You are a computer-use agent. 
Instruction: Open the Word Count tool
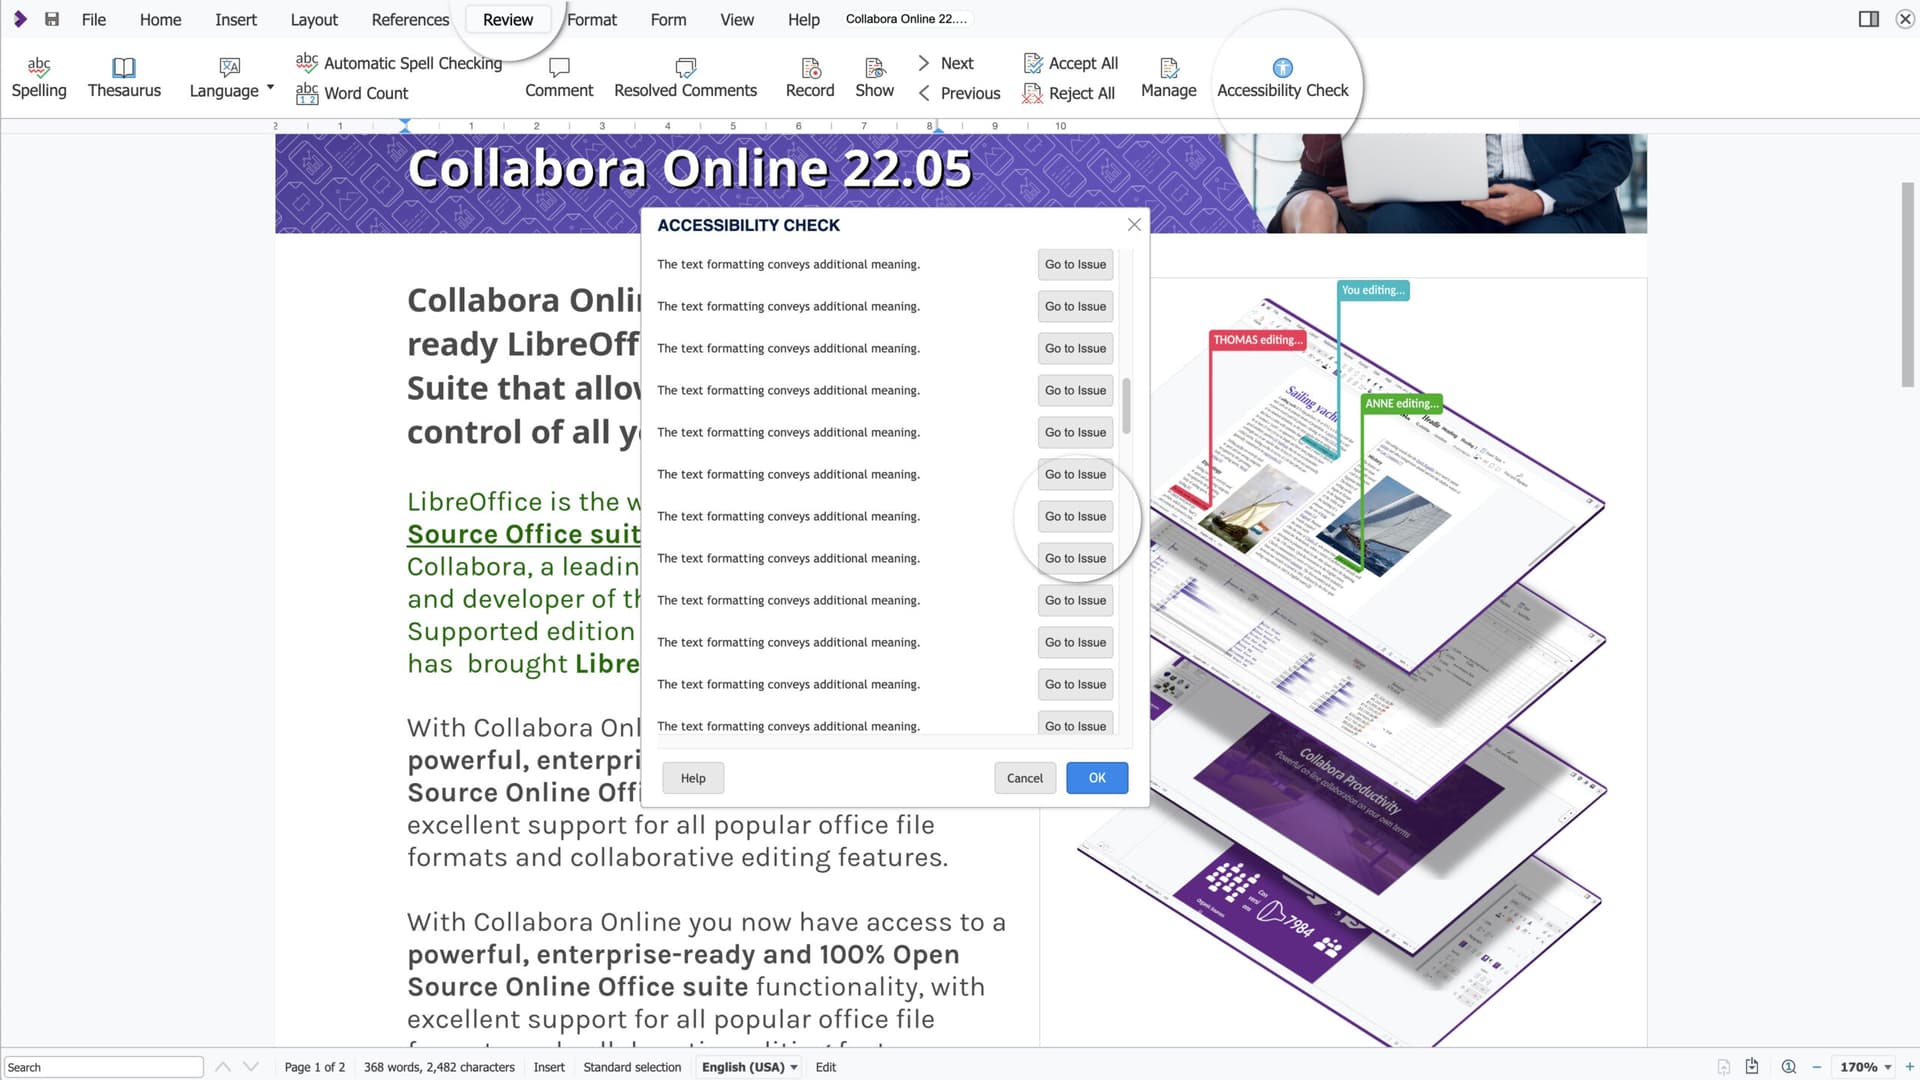click(352, 93)
